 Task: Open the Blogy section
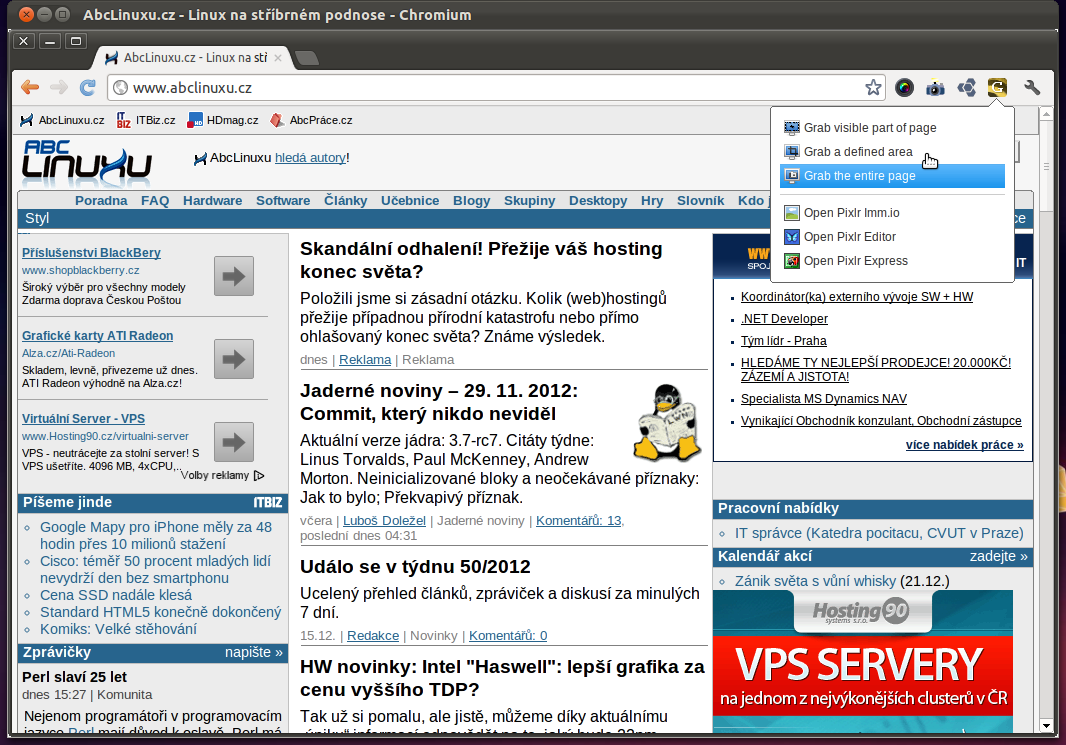[x=471, y=201]
